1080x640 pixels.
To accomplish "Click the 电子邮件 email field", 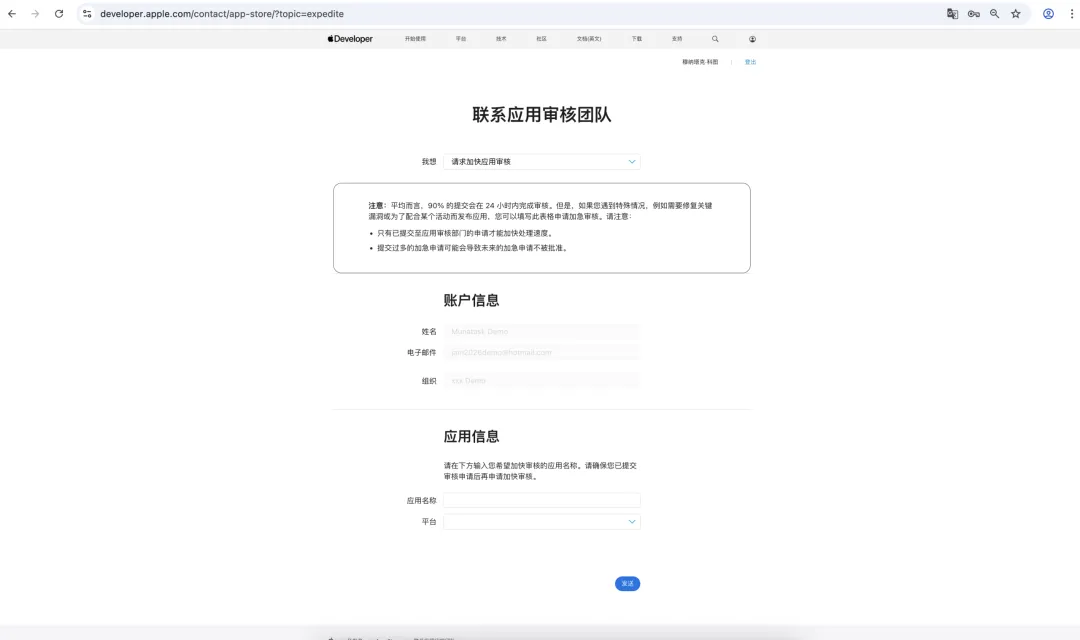I will point(542,352).
